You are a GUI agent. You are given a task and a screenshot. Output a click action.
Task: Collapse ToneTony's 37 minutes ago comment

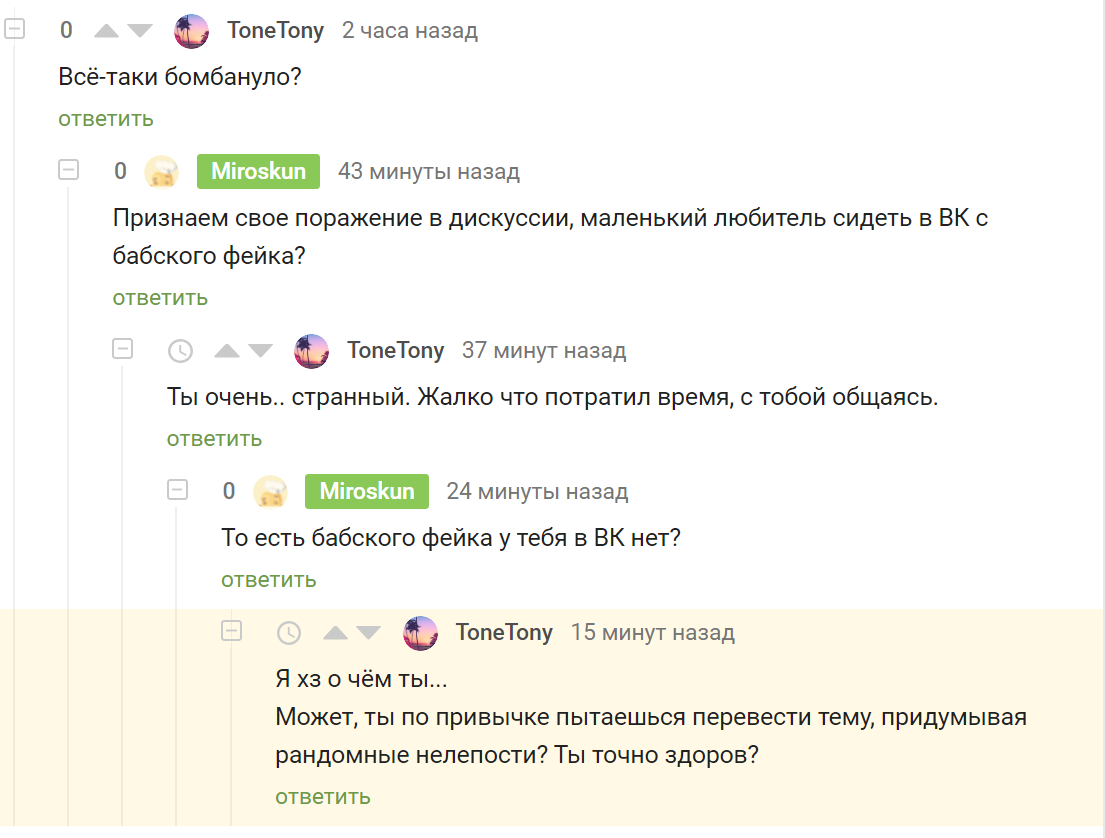coord(122,349)
